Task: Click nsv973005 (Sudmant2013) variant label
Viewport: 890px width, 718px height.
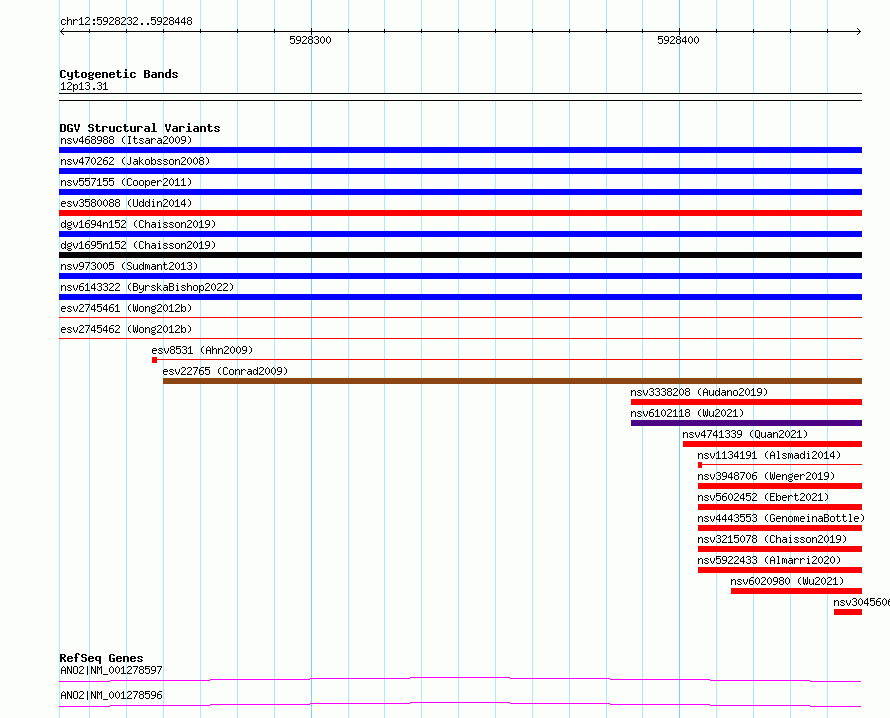Action: coord(129,266)
